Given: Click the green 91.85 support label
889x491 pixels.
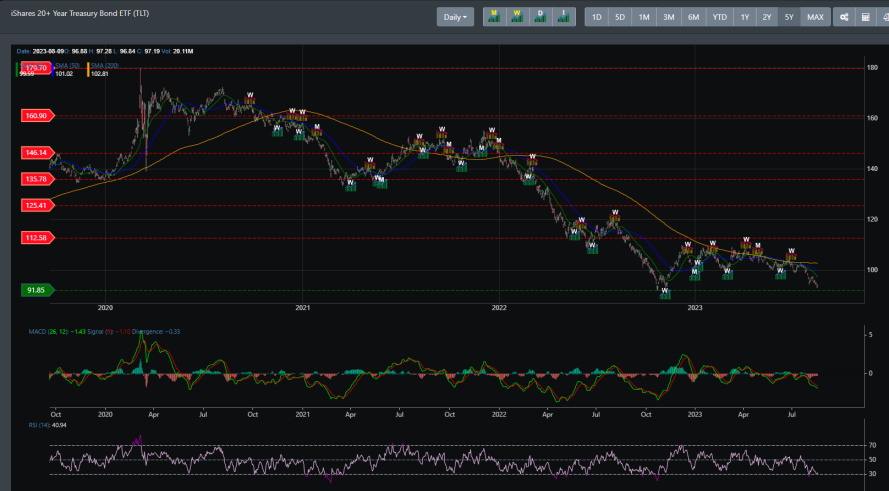Looking at the screenshot, I should (37, 290).
